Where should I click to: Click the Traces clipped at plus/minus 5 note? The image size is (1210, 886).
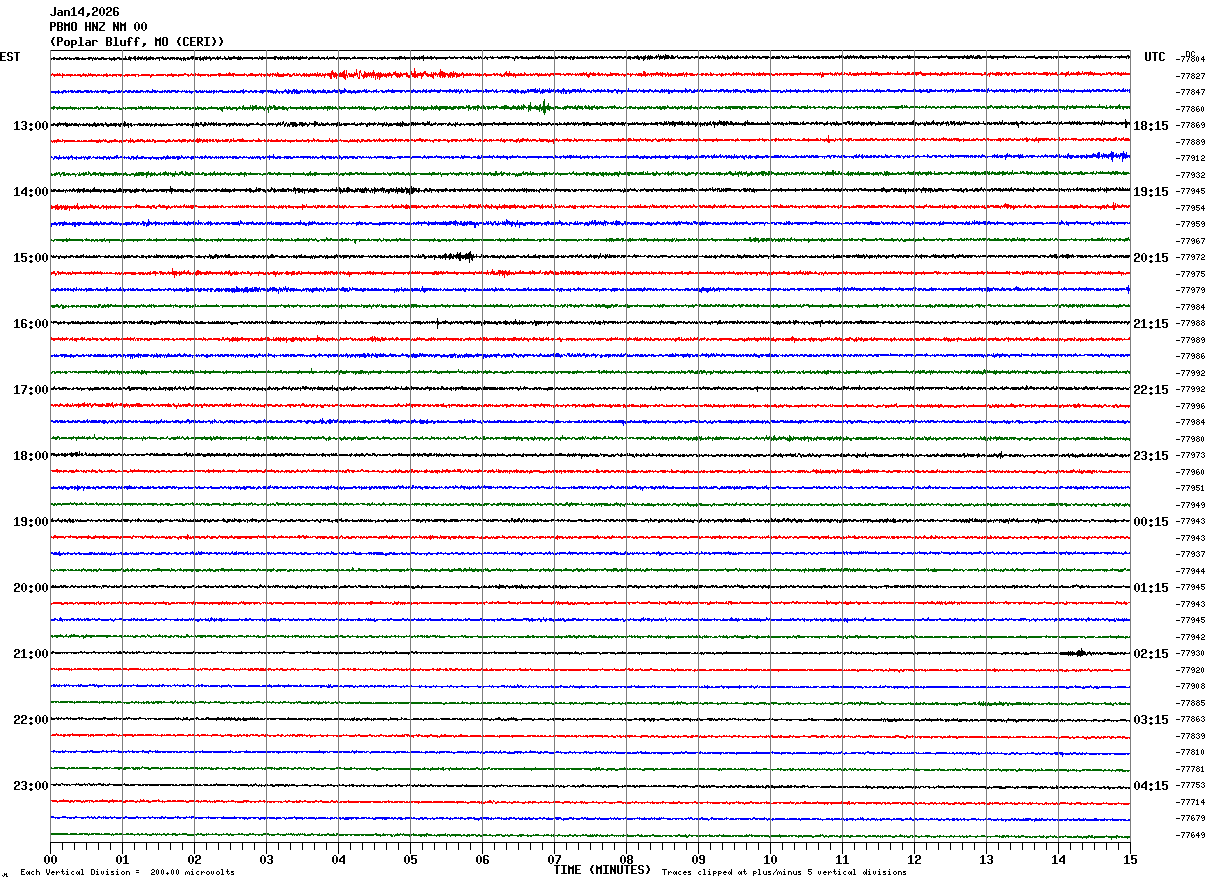coord(784,873)
